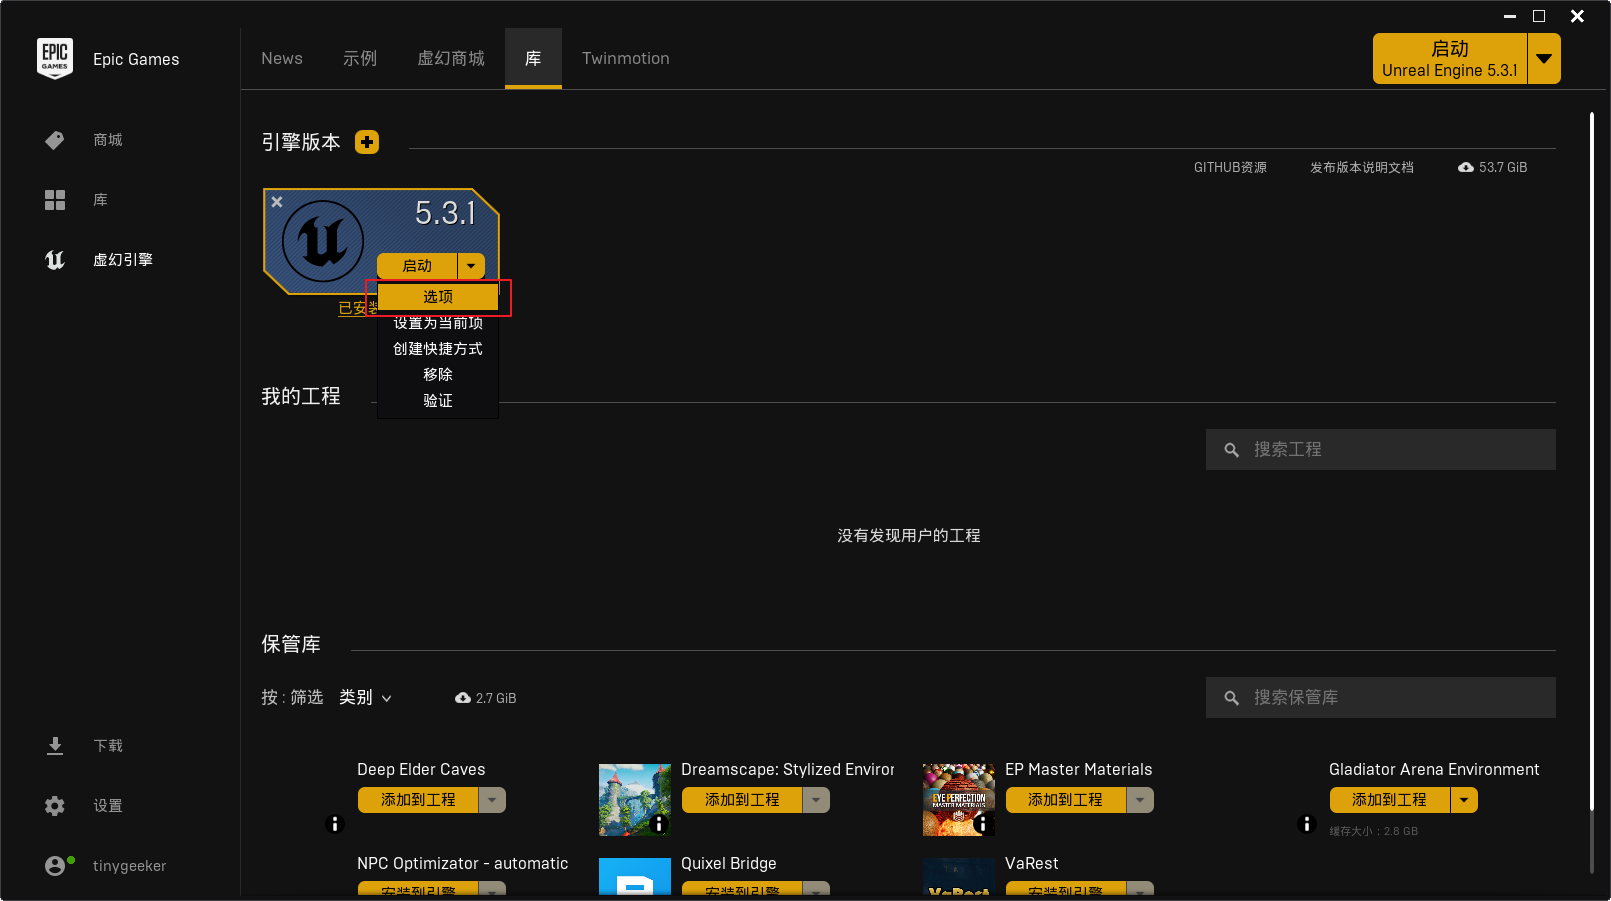Expand EP Master Materials 添加到工程 dropdown arrow
This screenshot has height=901, width=1611.
[x=1140, y=800]
